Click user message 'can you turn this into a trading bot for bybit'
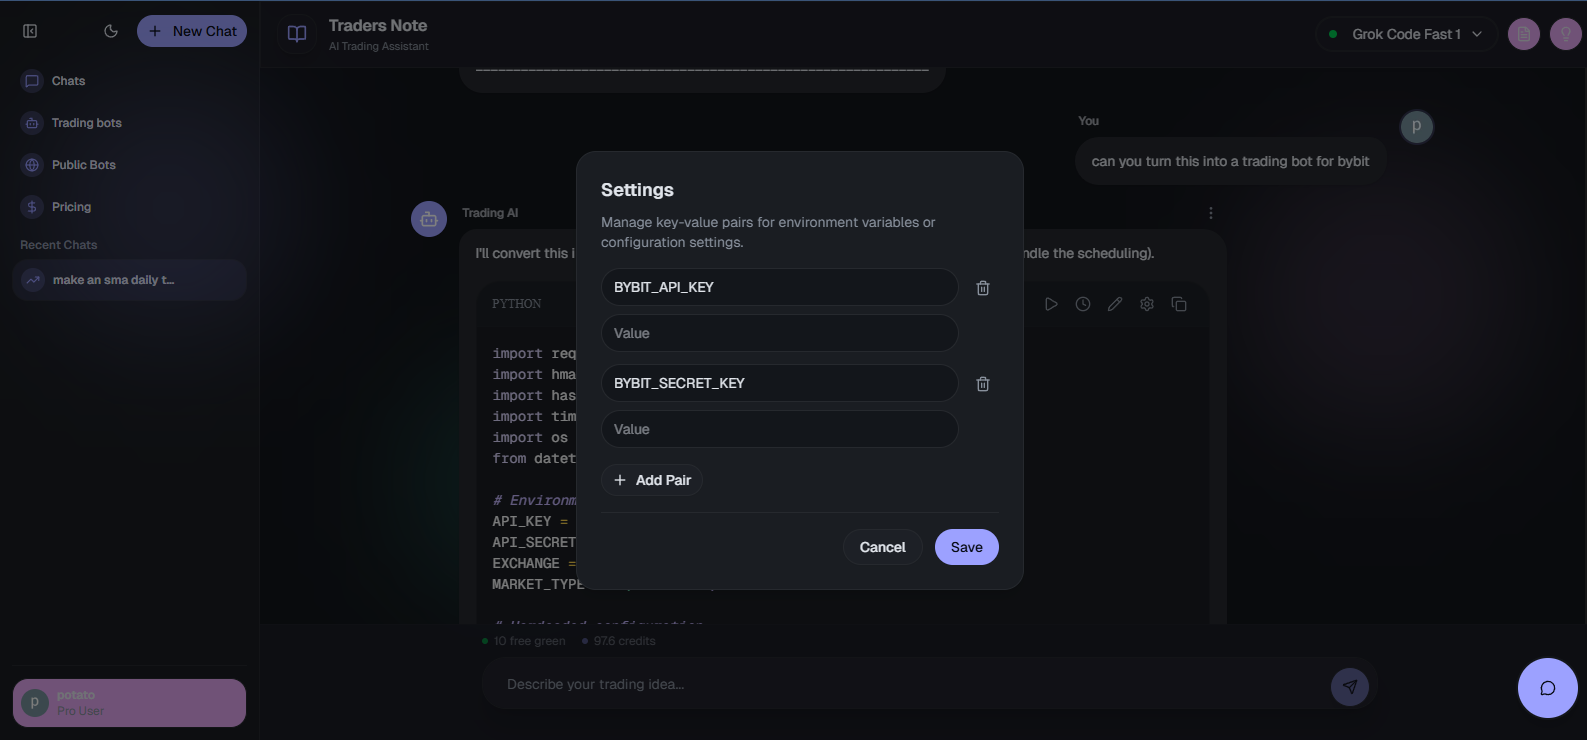Screen dimensions: 1587x740 click(1230, 161)
